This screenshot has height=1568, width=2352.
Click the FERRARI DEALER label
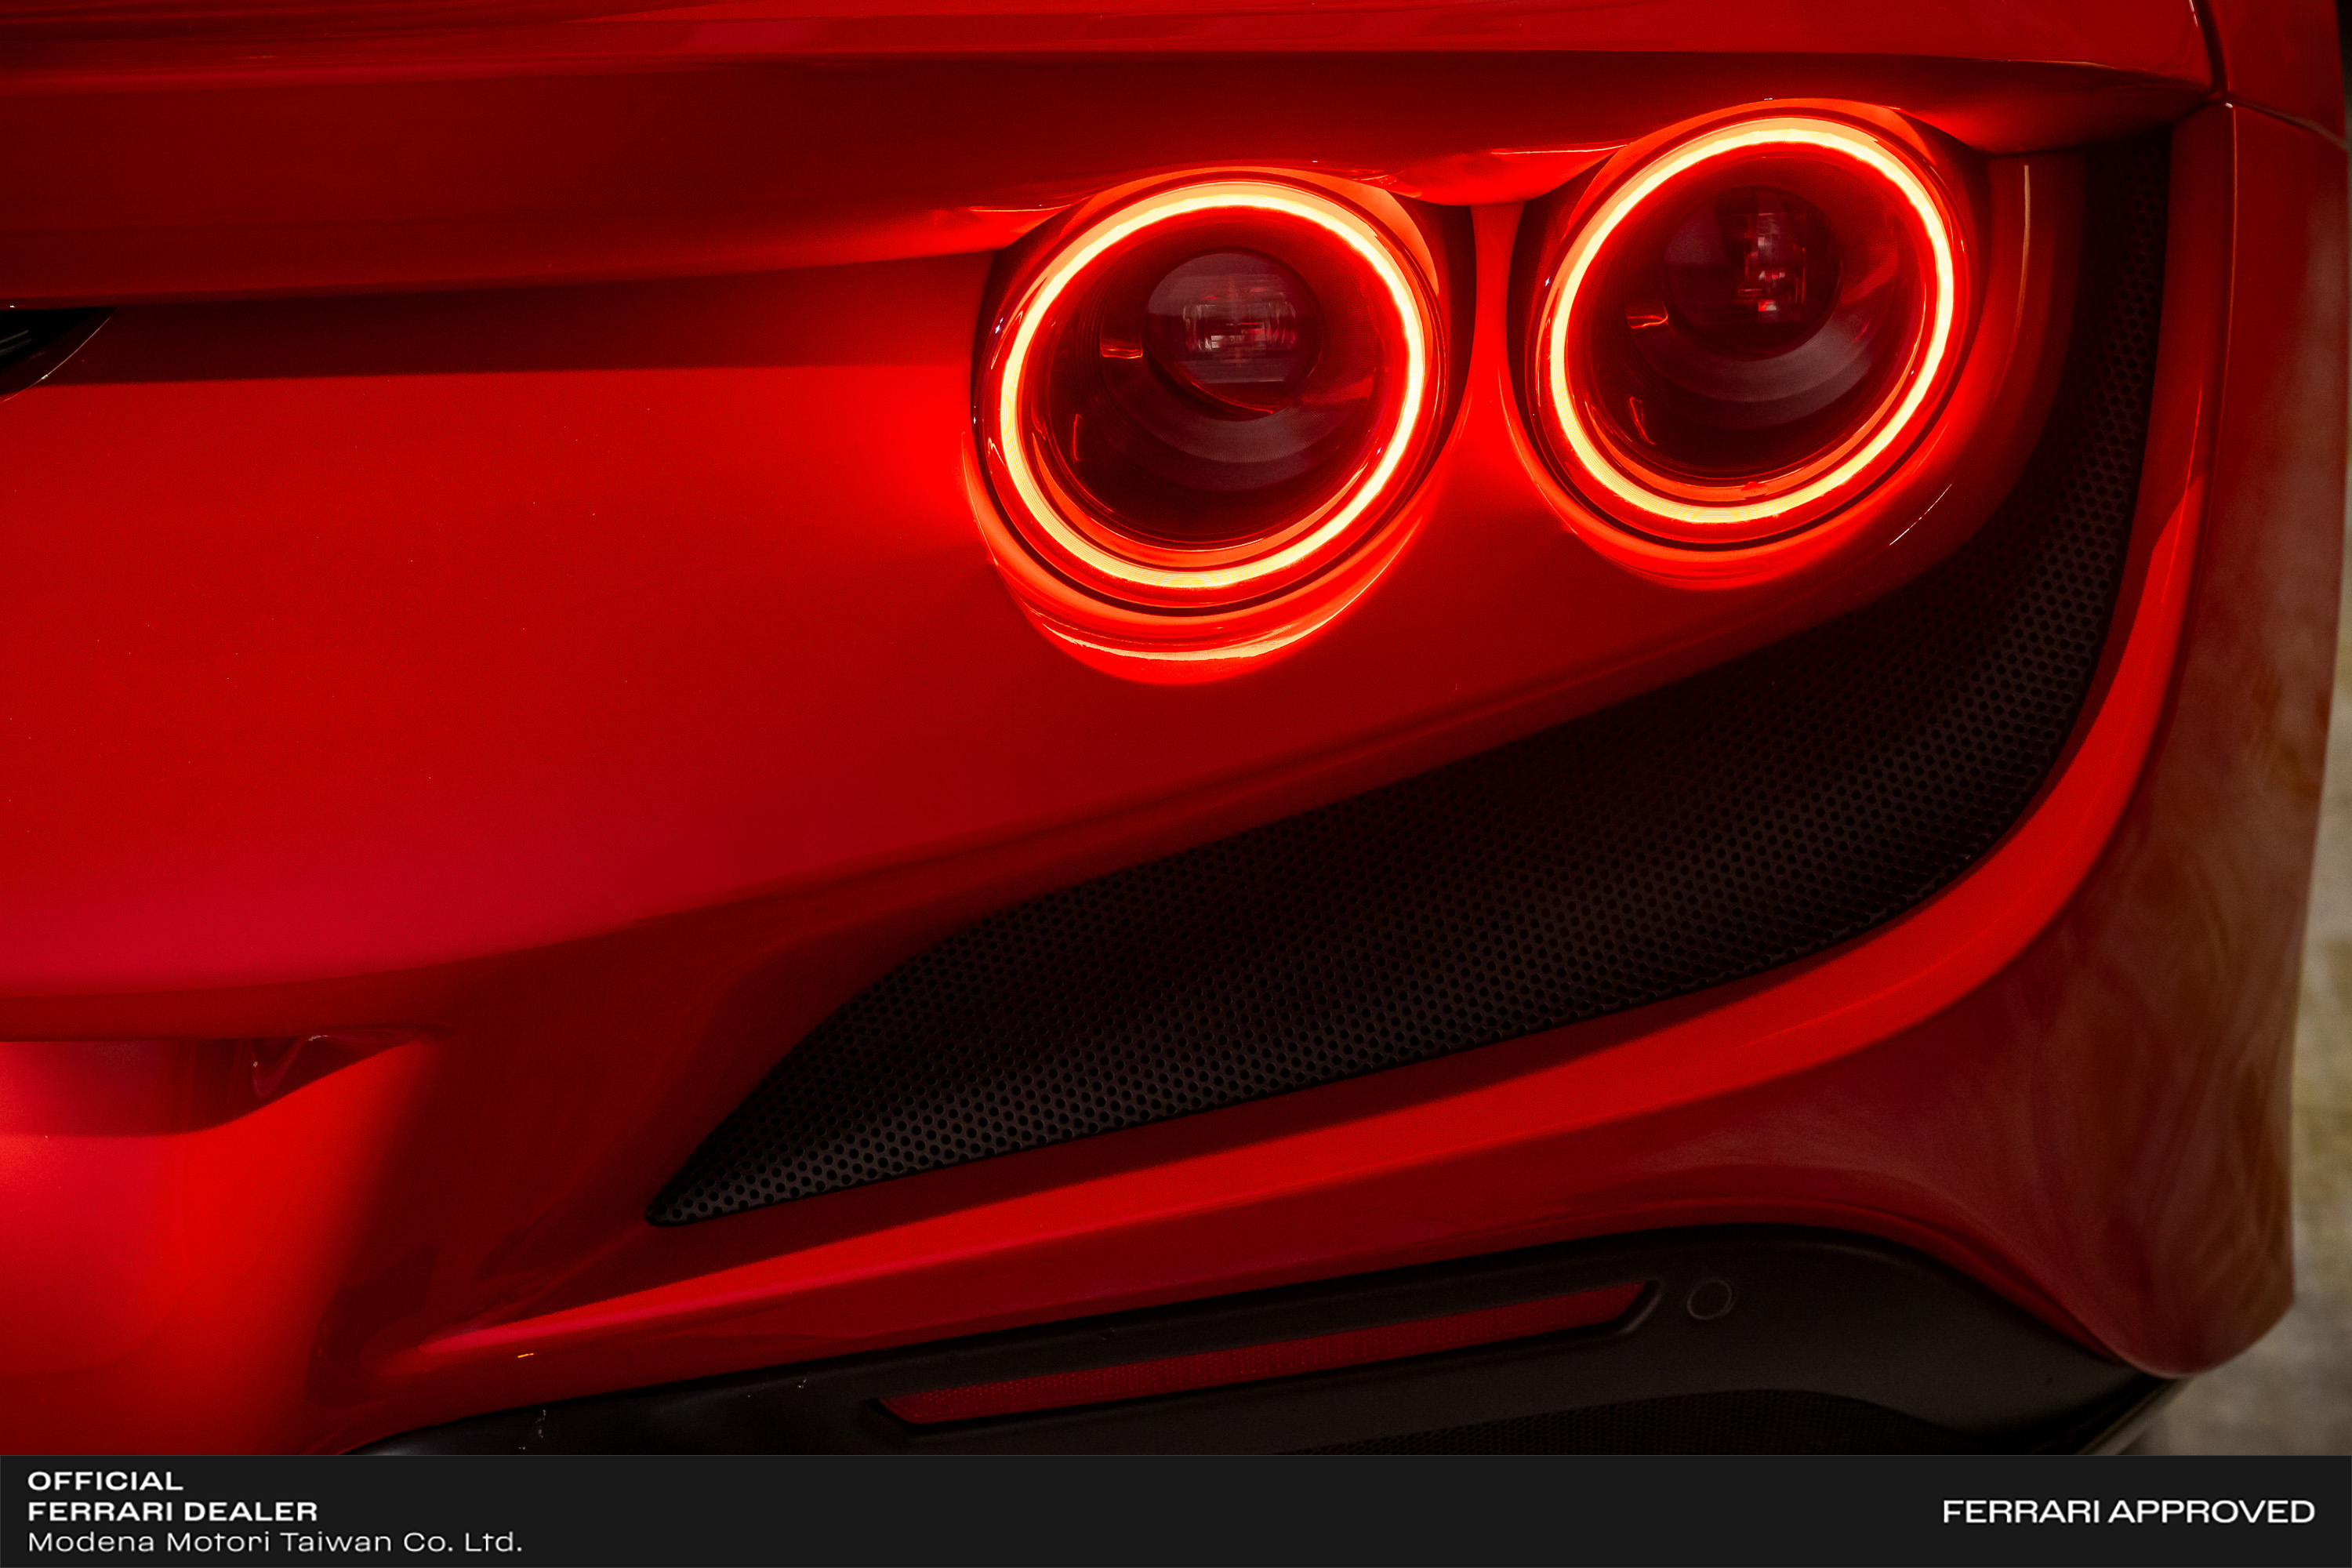pyautogui.click(x=172, y=1511)
